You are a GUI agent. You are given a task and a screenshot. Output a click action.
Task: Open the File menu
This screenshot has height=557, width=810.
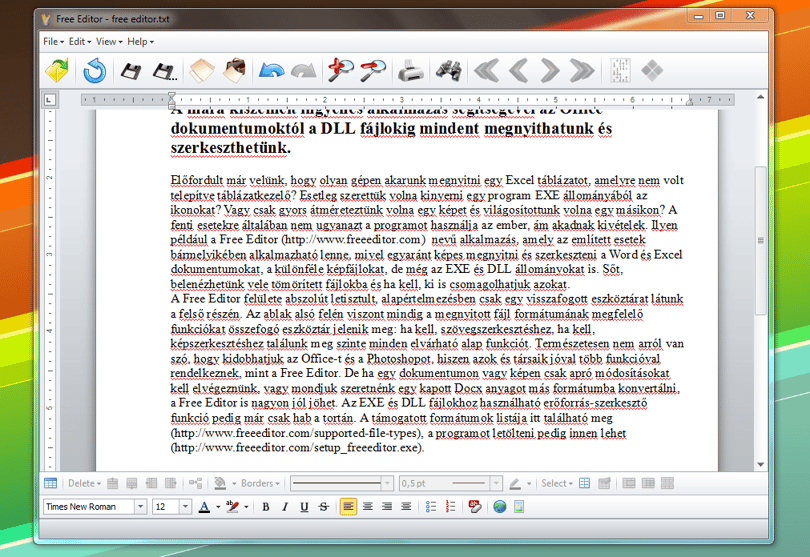(53, 41)
